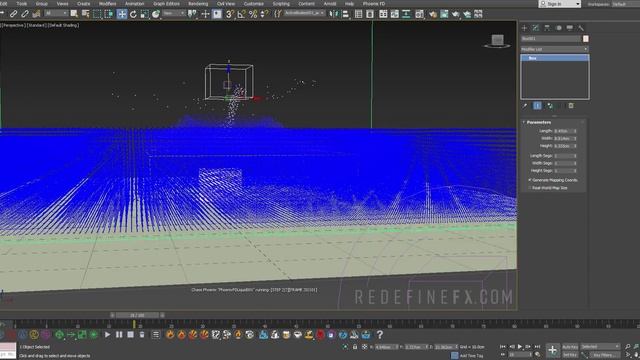The image size is (640, 360).
Task: Click Add Time Tag
Action: (x=471, y=356)
